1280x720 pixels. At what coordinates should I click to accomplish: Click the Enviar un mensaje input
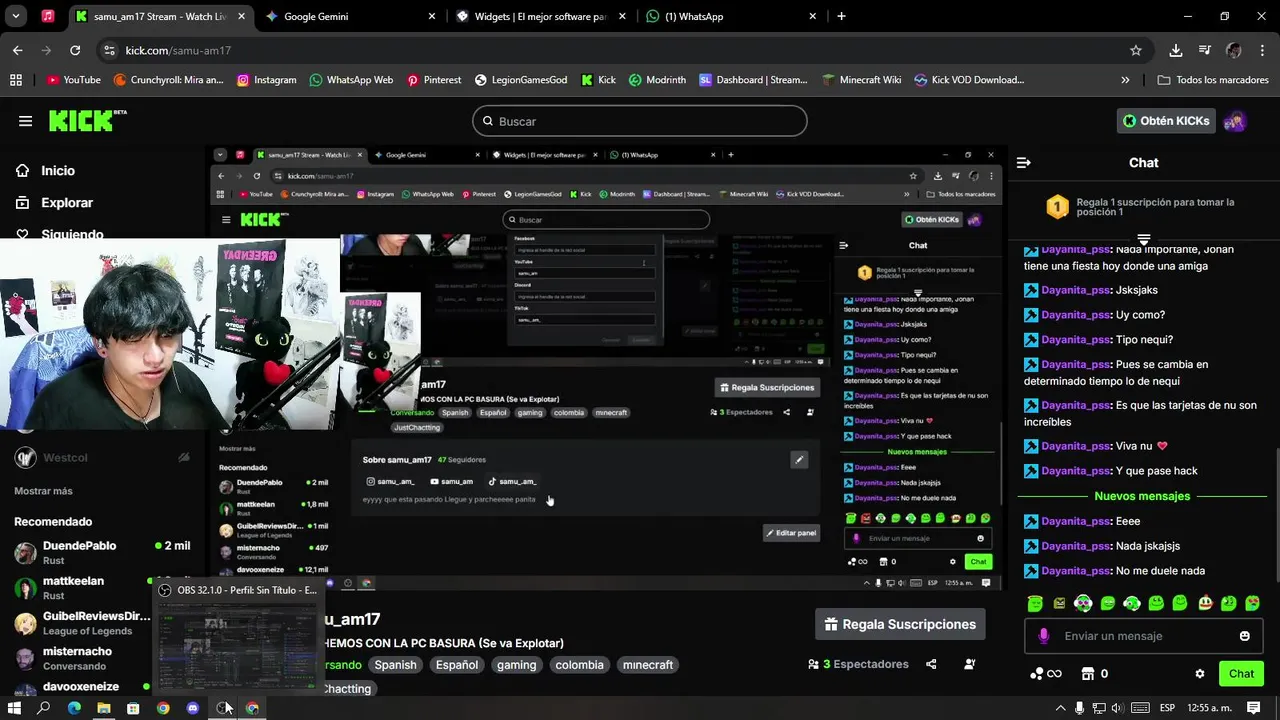pyautogui.click(x=1144, y=636)
